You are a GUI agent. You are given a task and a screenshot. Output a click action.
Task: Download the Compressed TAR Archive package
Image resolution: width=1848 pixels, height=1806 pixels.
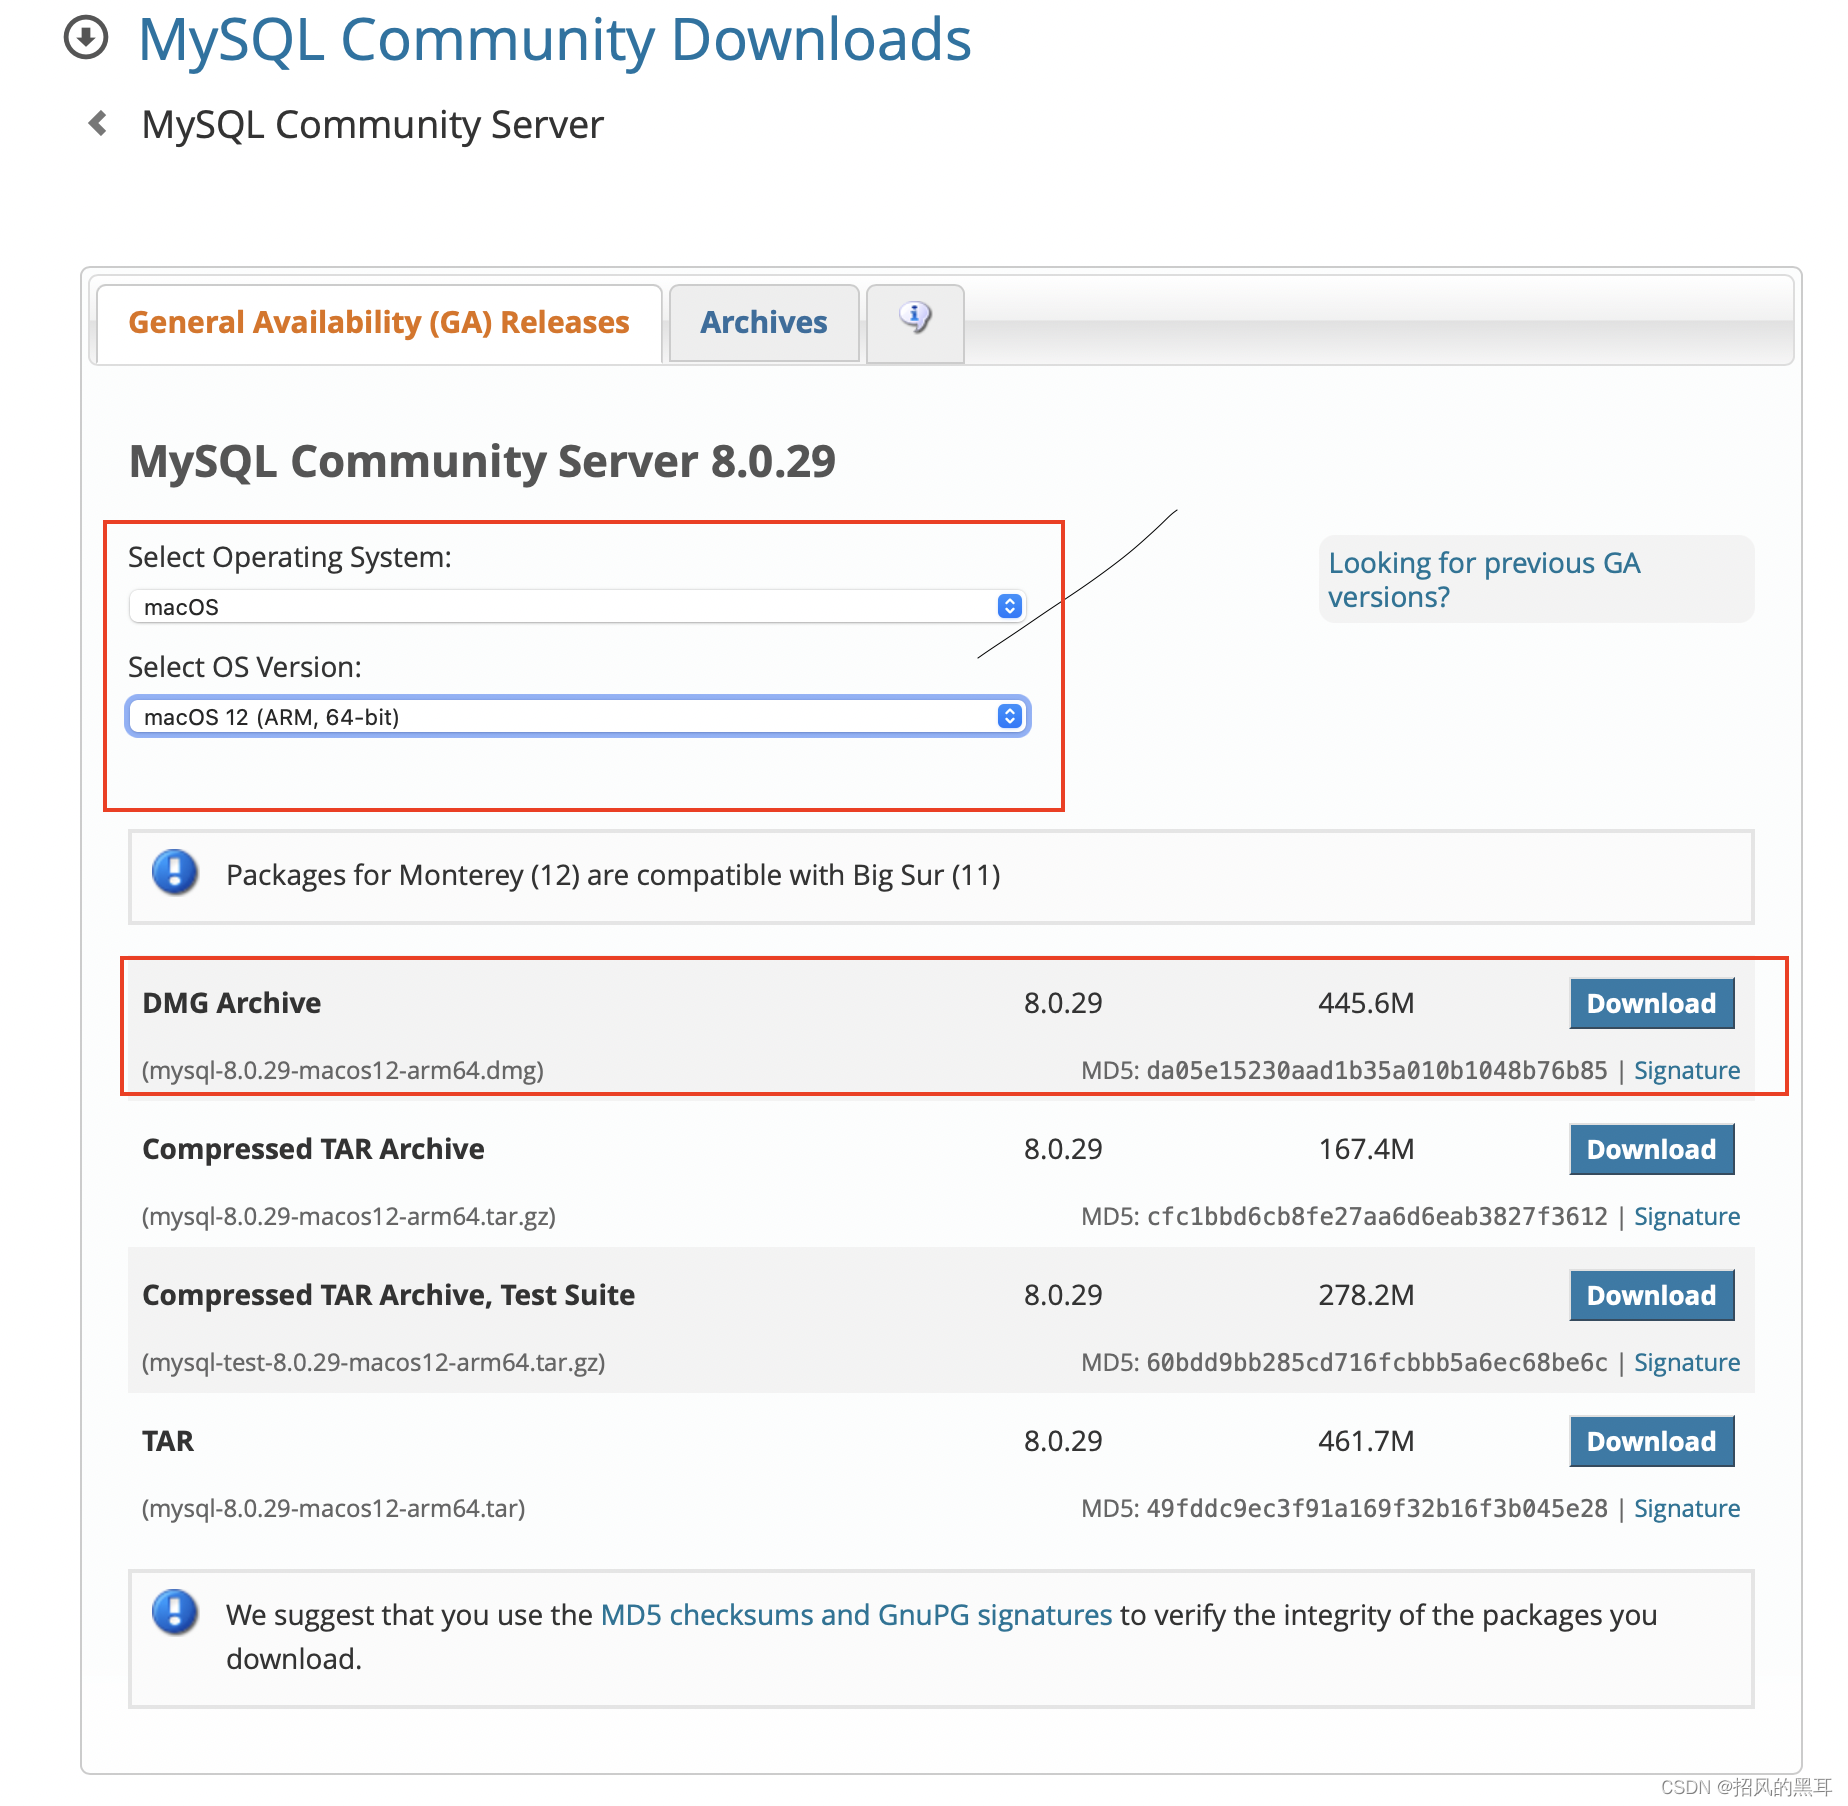coord(1652,1149)
